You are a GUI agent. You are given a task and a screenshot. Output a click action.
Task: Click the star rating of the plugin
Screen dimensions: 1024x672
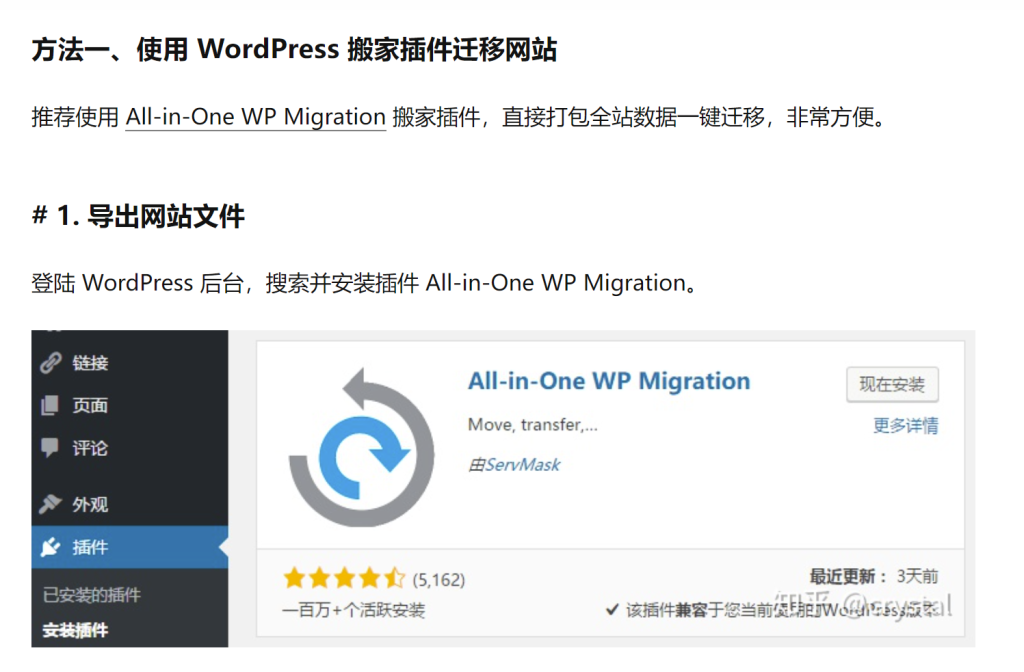[x=344, y=579]
